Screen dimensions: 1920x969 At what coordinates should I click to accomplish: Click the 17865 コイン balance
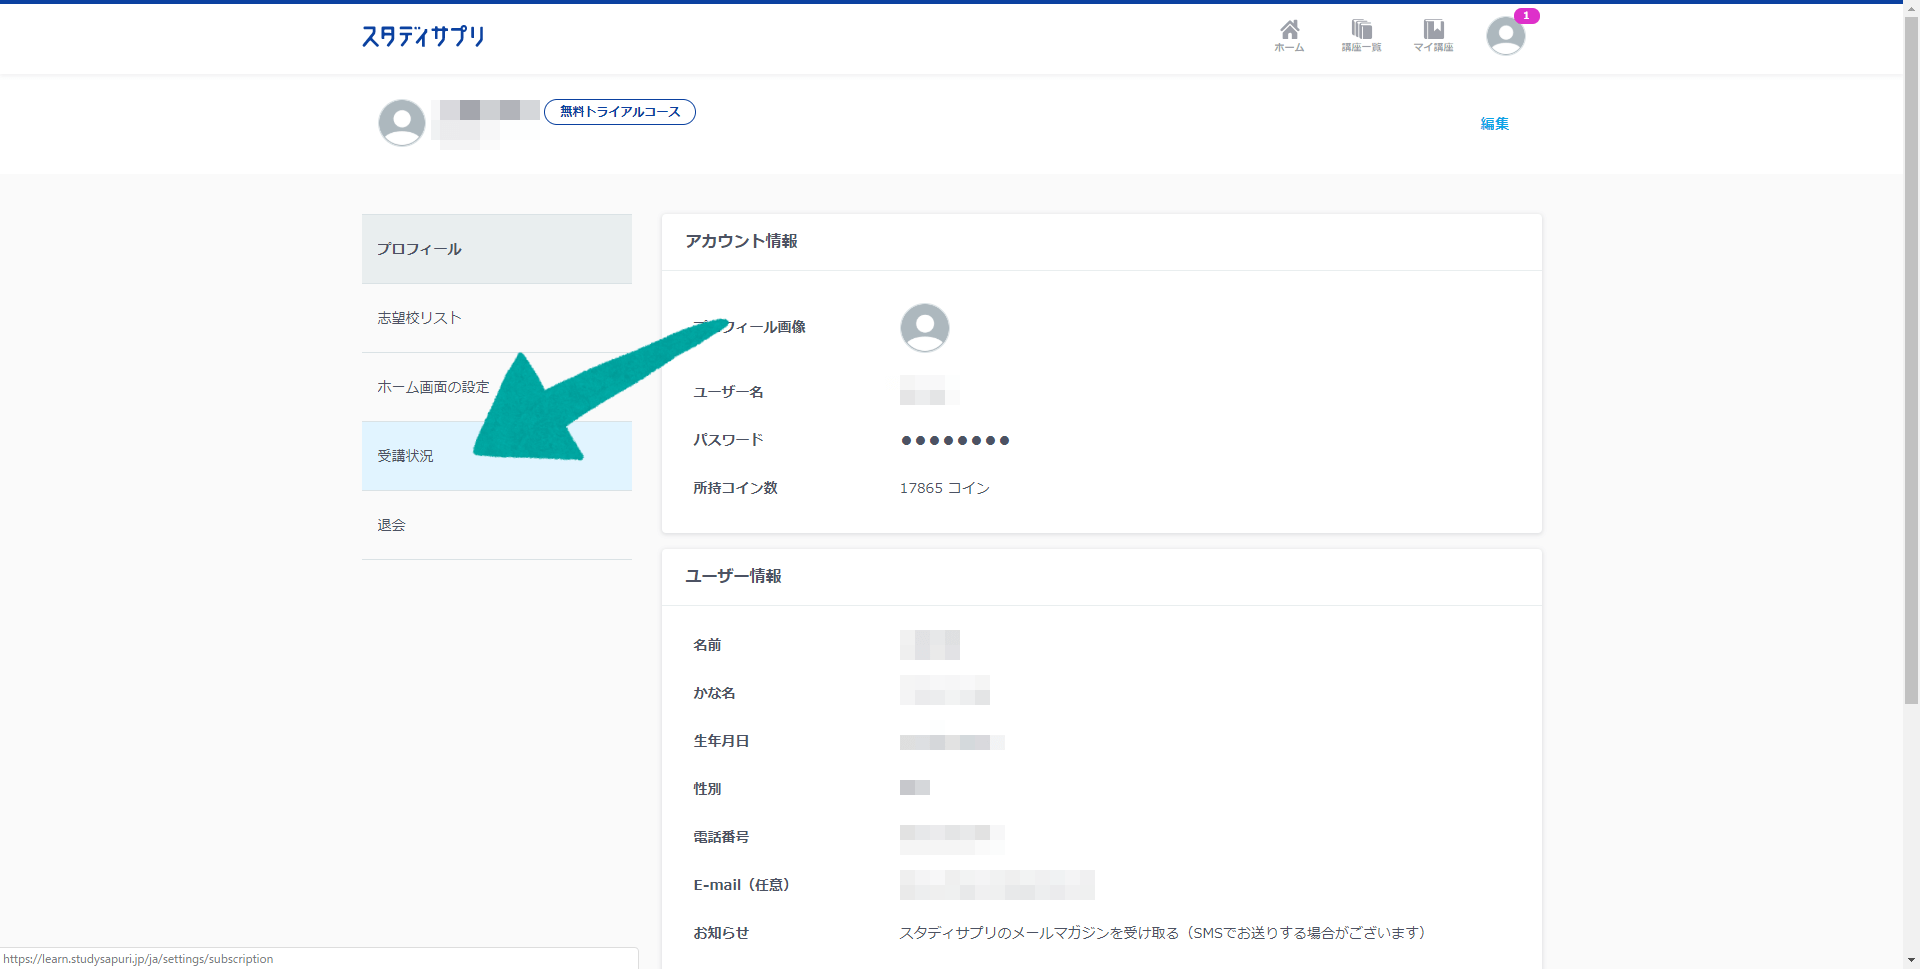[944, 488]
